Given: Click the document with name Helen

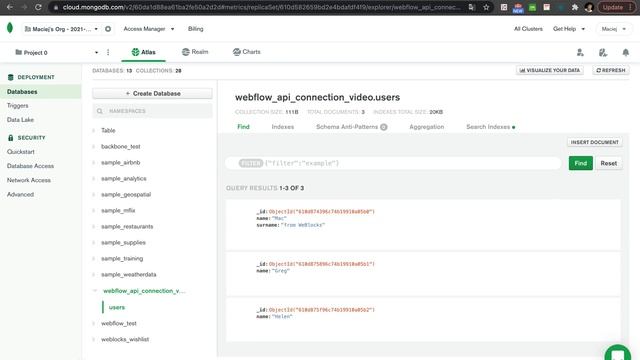Looking at the screenshot, I should (x=423, y=320).
